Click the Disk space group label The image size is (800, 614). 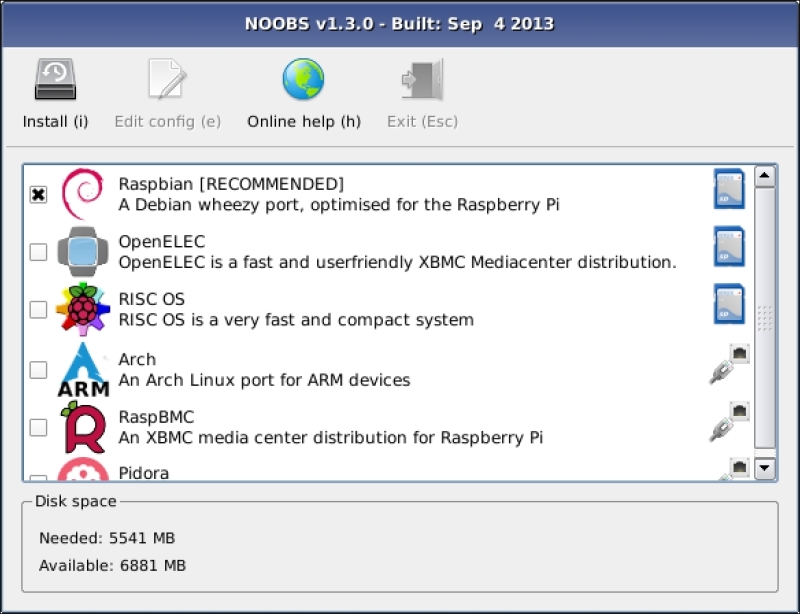76,501
